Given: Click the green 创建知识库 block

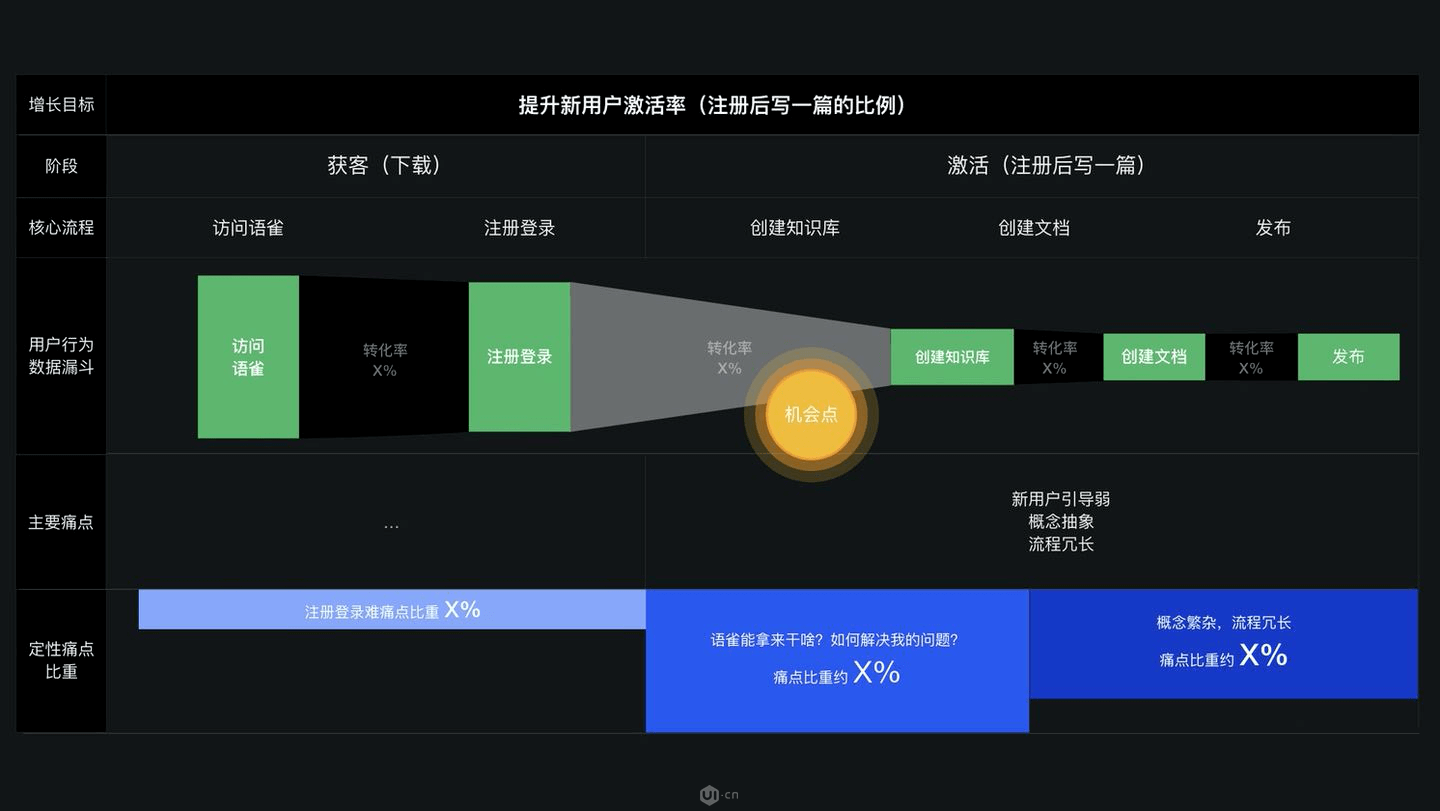Looking at the screenshot, I should click(952, 357).
